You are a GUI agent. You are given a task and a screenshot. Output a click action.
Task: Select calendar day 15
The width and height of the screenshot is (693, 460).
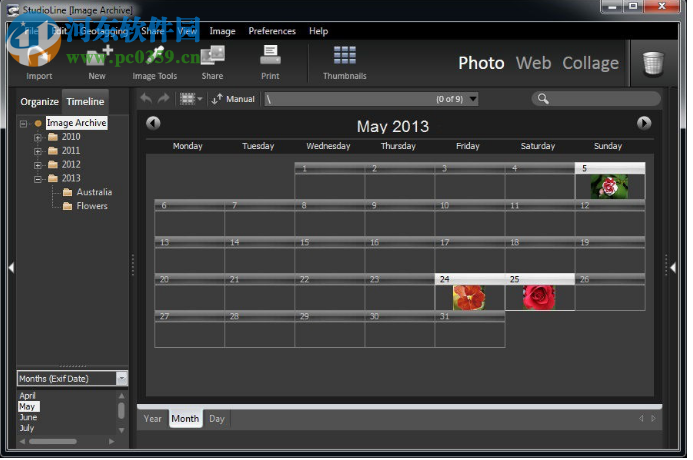pyautogui.click(x=330, y=255)
